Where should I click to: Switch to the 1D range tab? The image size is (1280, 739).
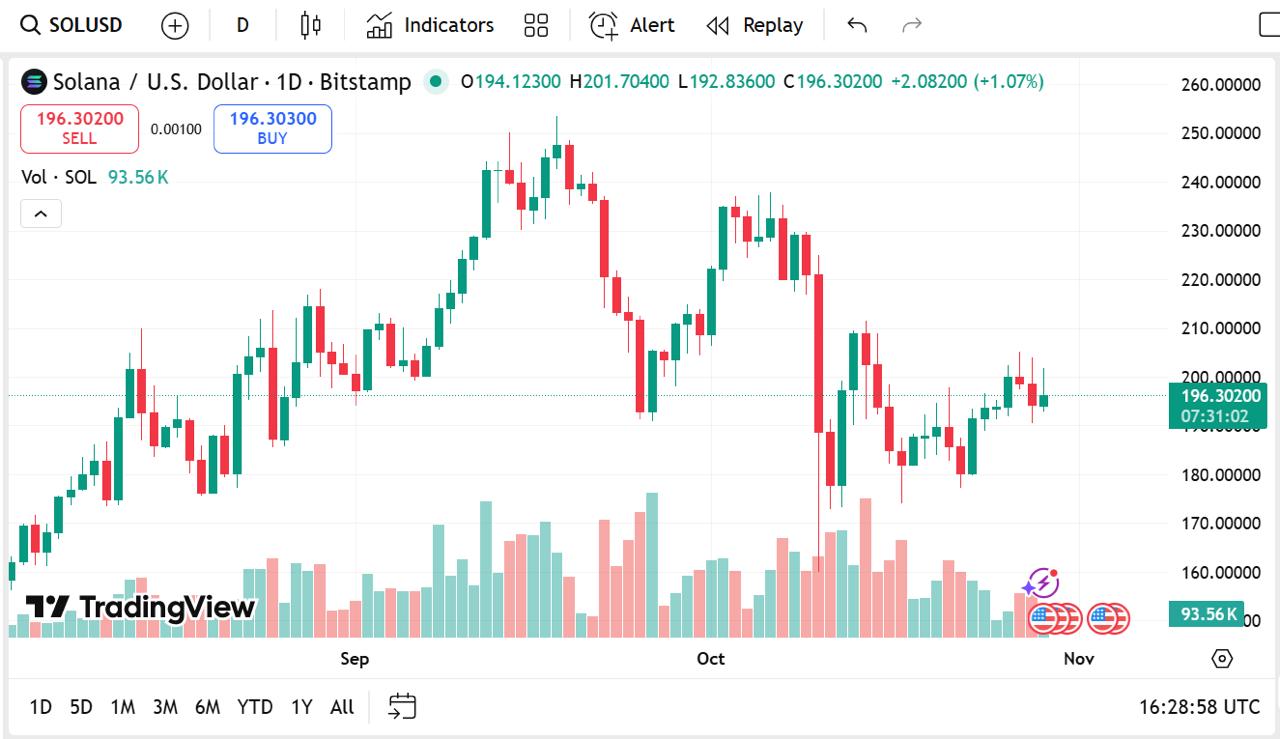point(41,706)
